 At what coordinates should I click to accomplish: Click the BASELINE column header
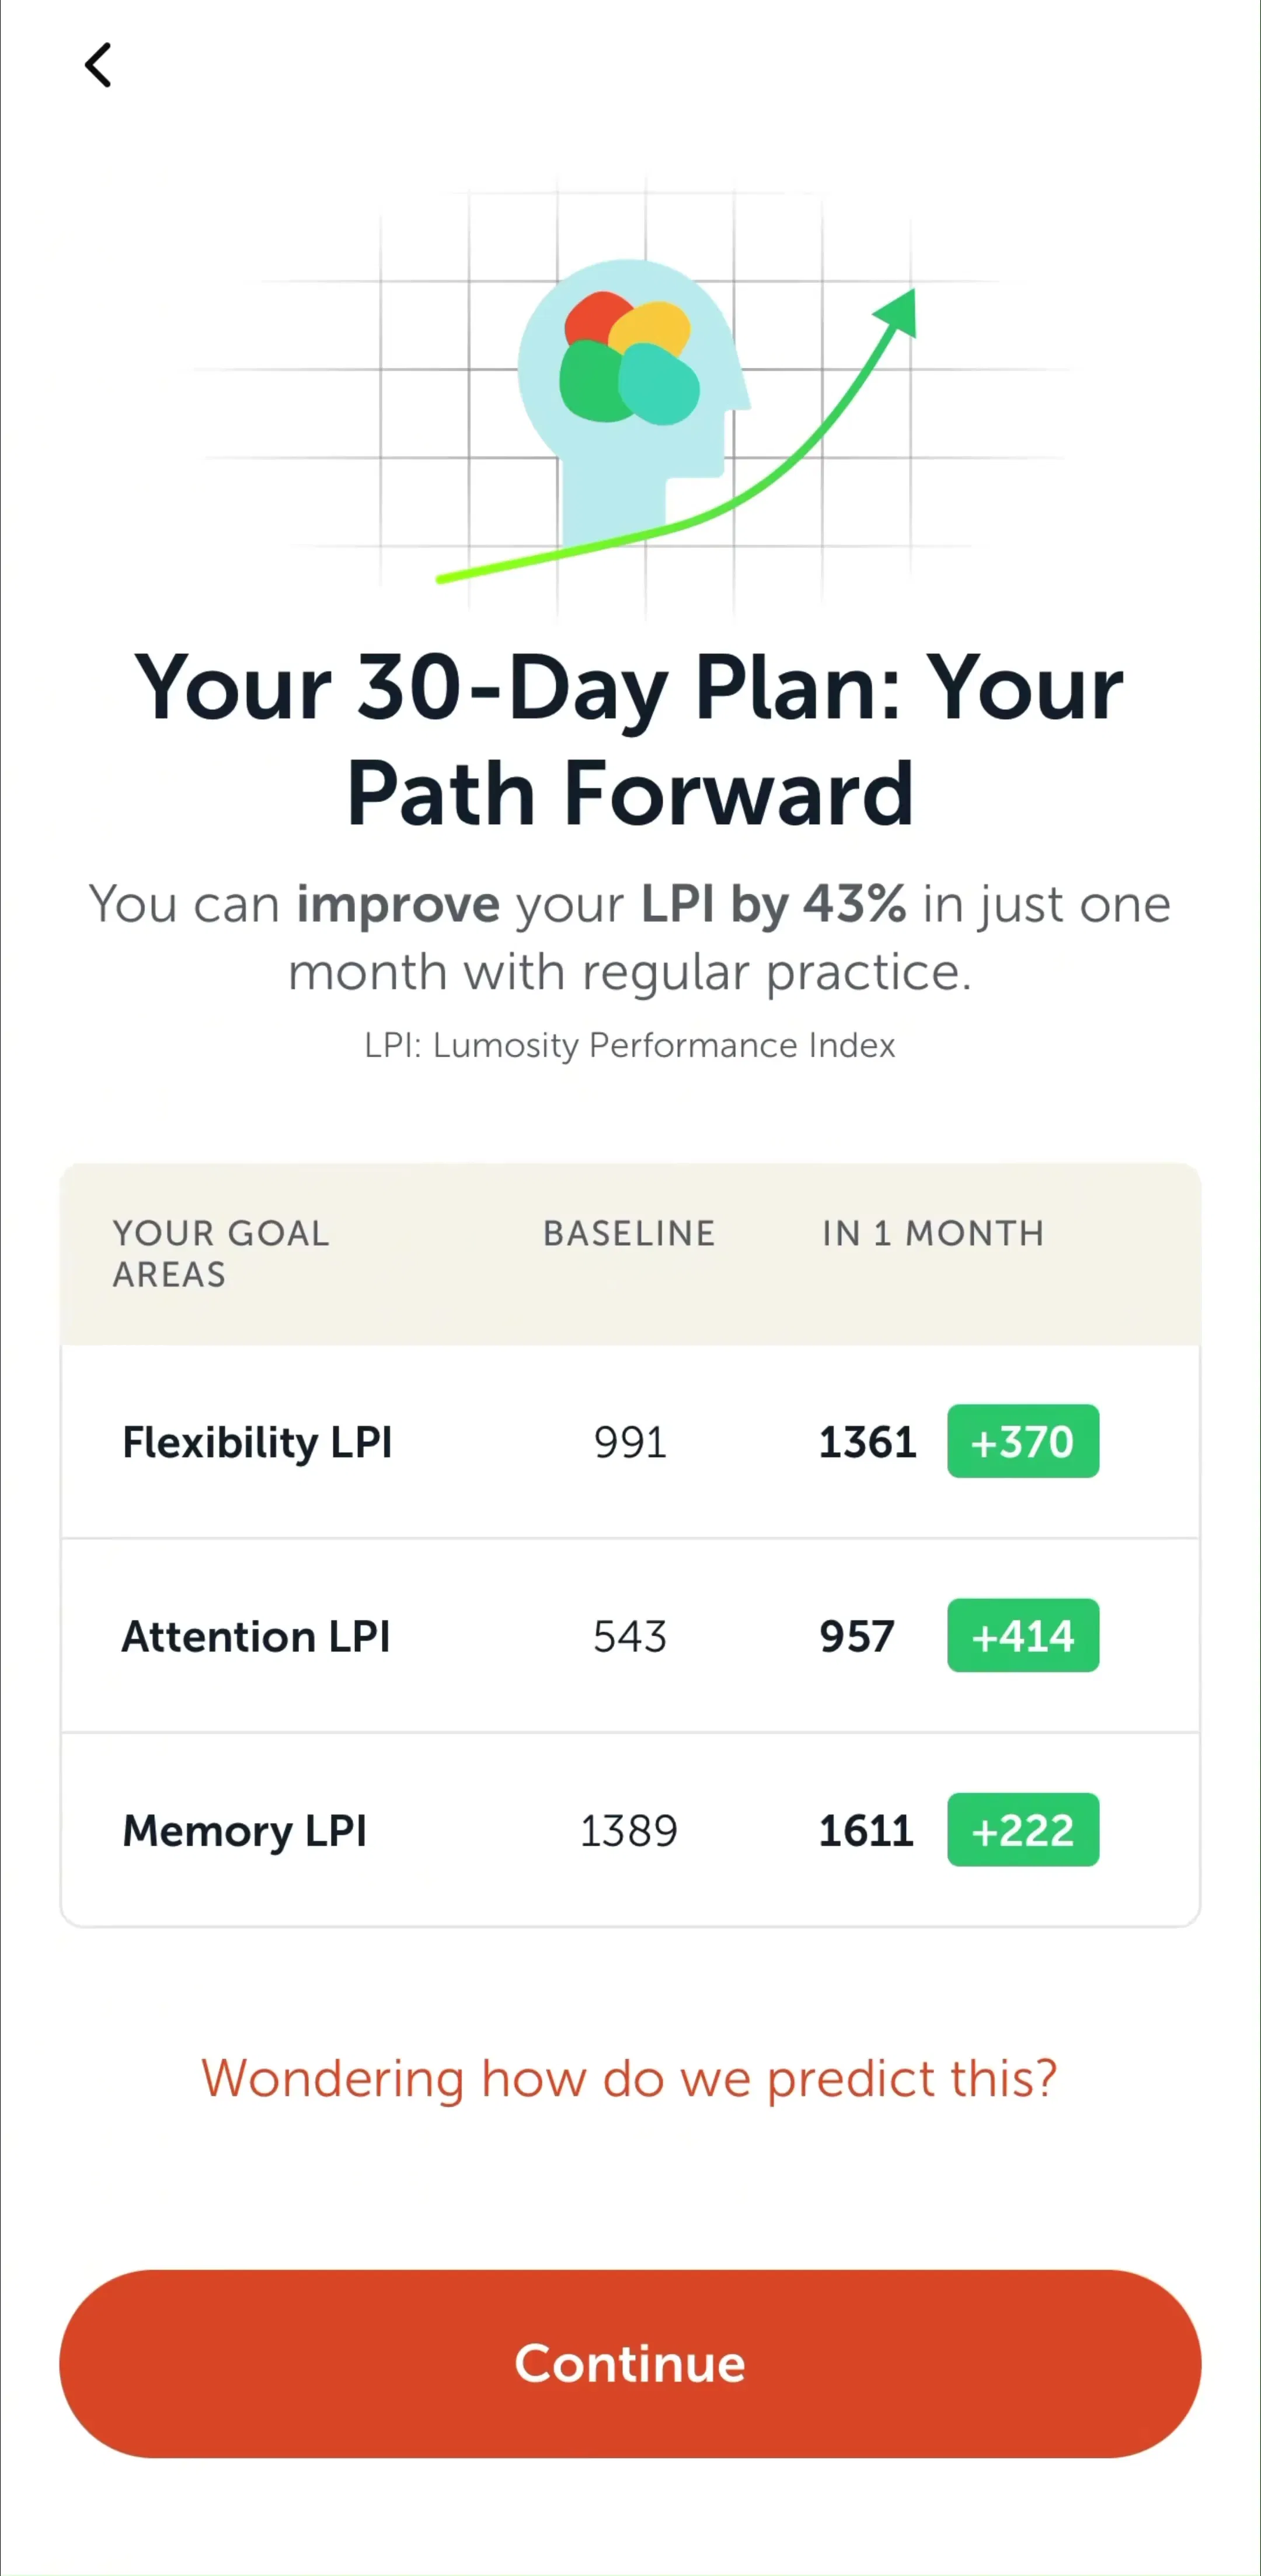click(629, 1233)
